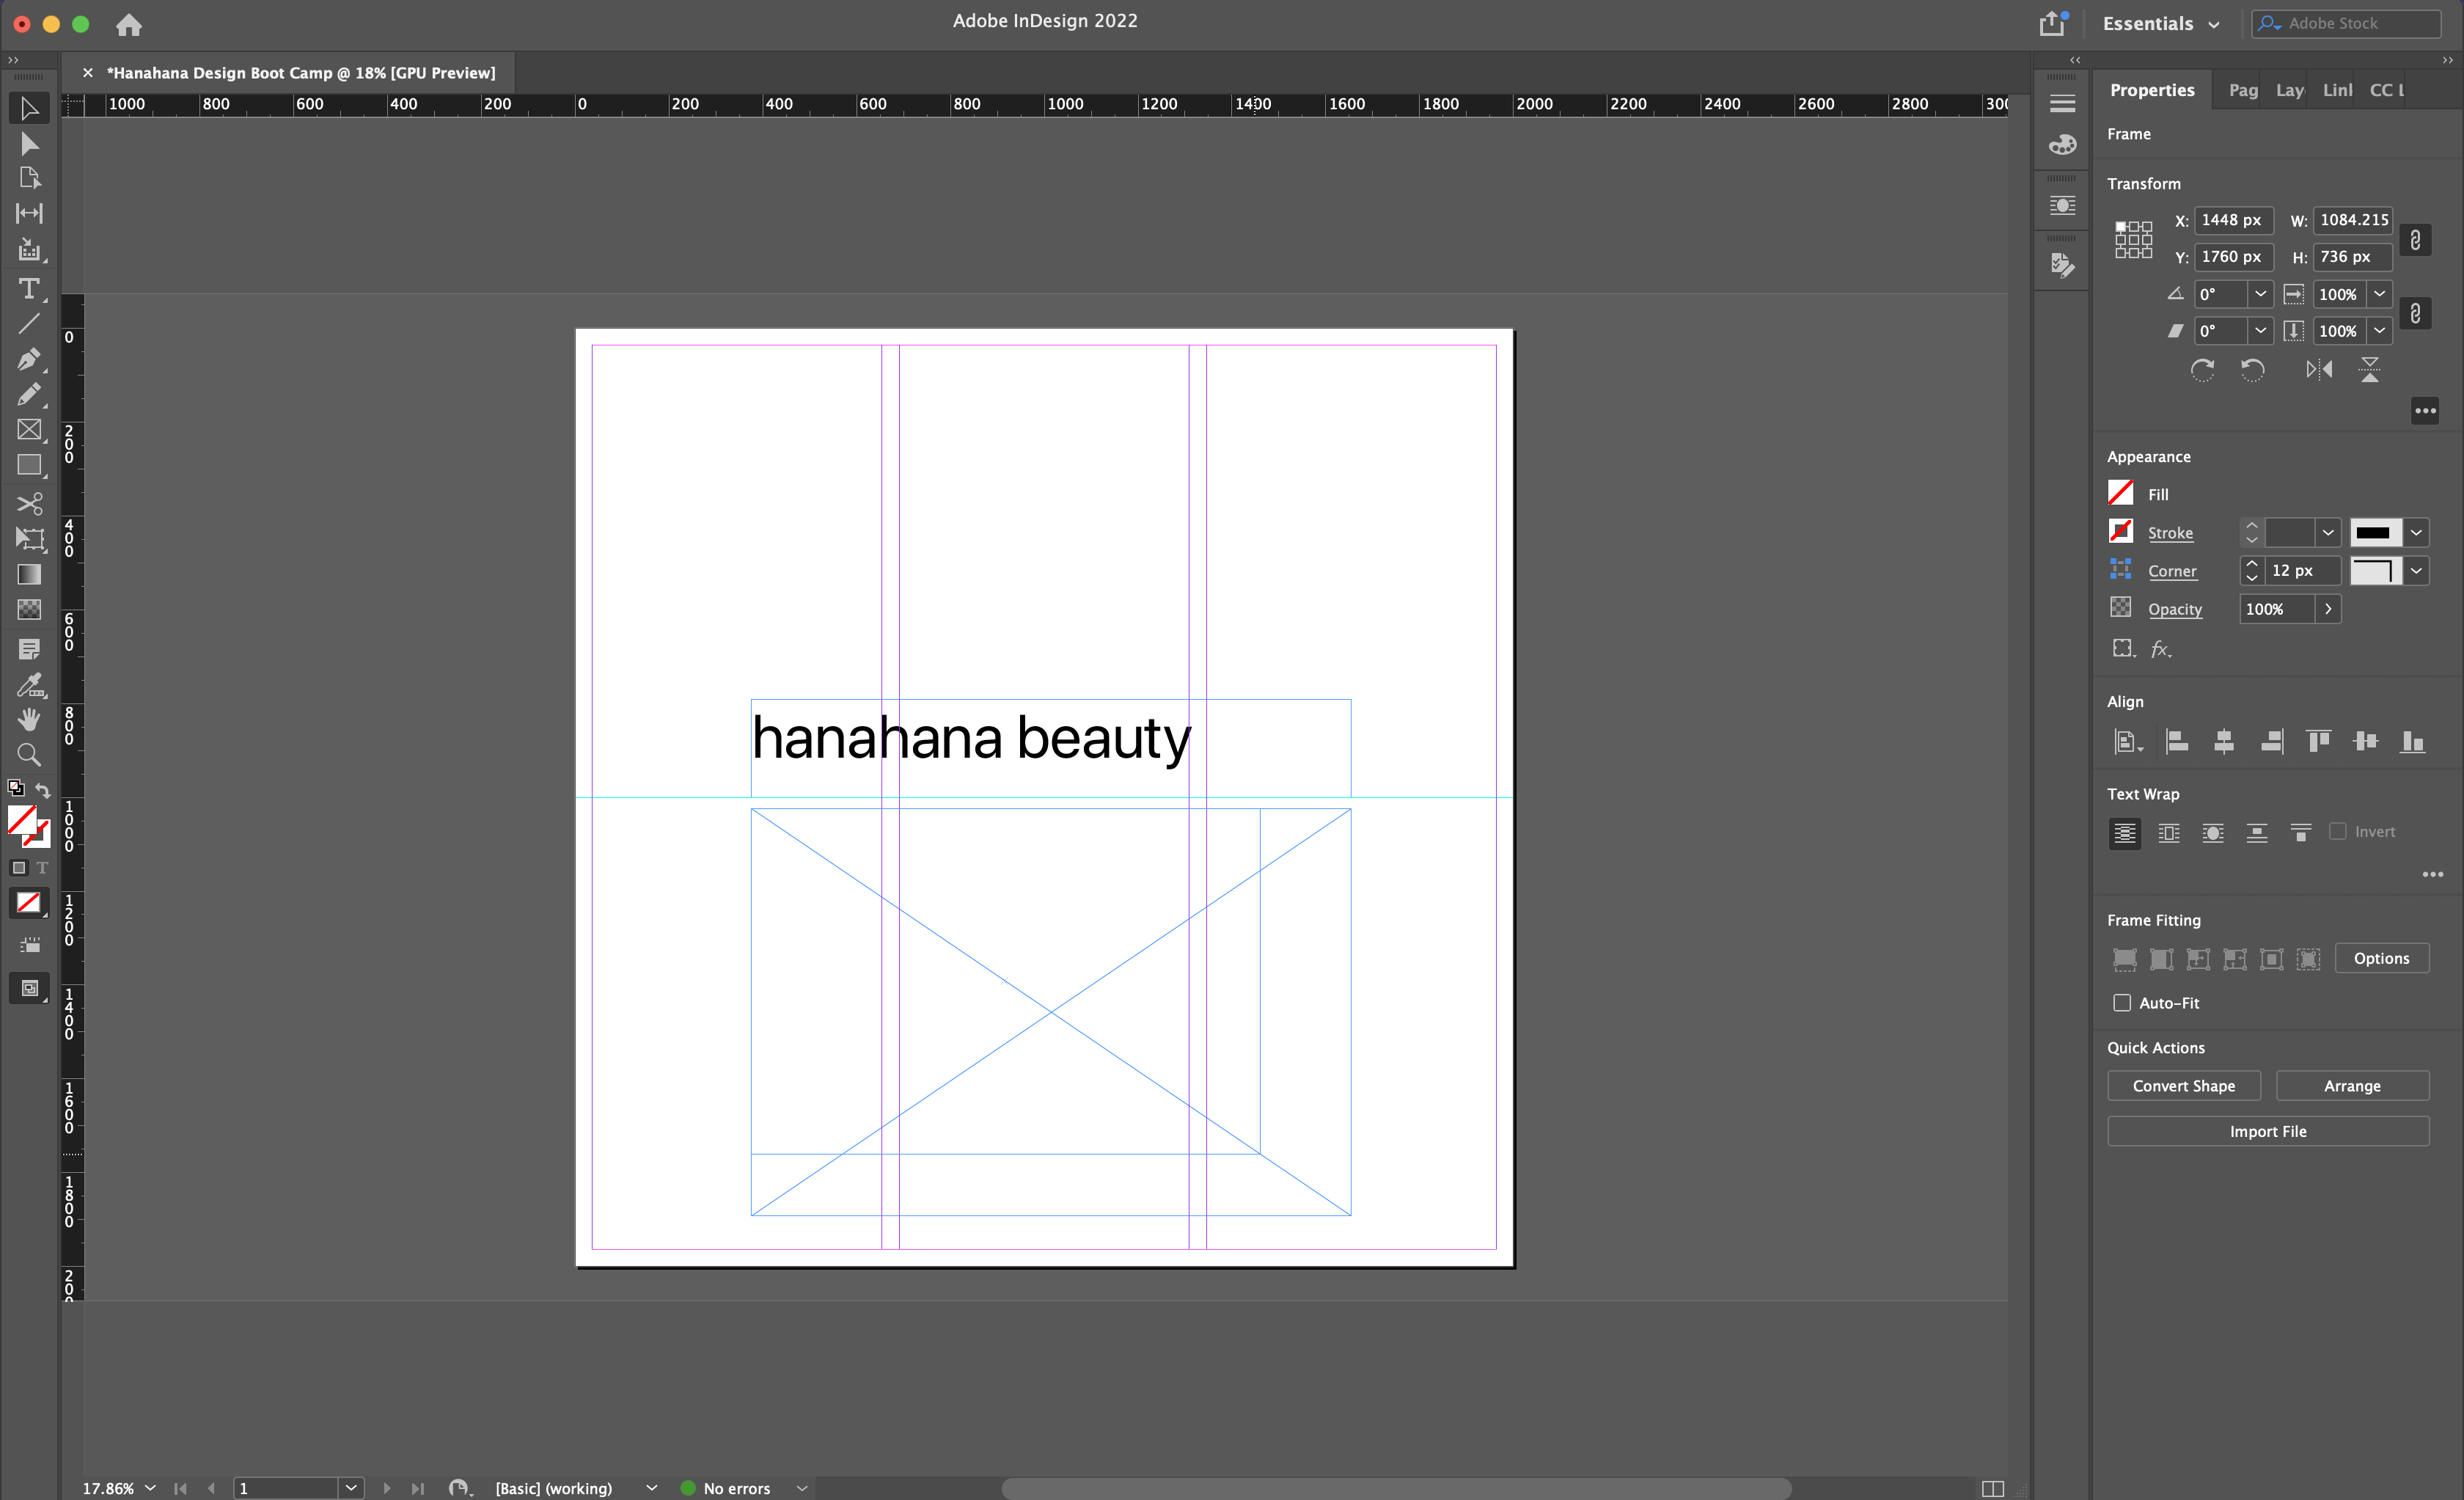The width and height of the screenshot is (2464, 1500).
Task: Select the Hand tool
Action: click(x=29, y=719)
